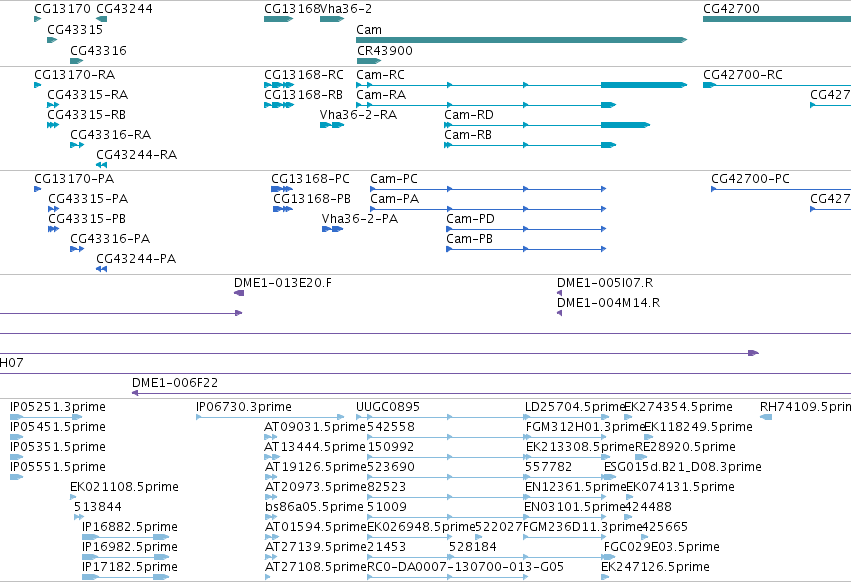The image size is (851, 582).
Task: Click the 513844 feature label
Action: (x=98, y=507)
